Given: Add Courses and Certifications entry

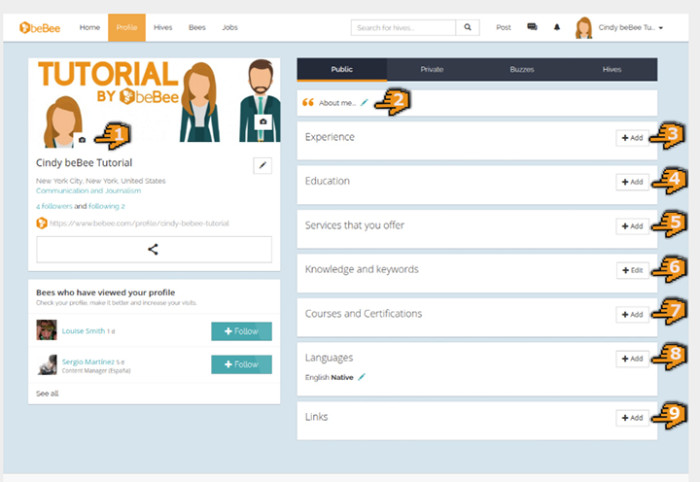Looking at the screenshot, I should (632, 315).
